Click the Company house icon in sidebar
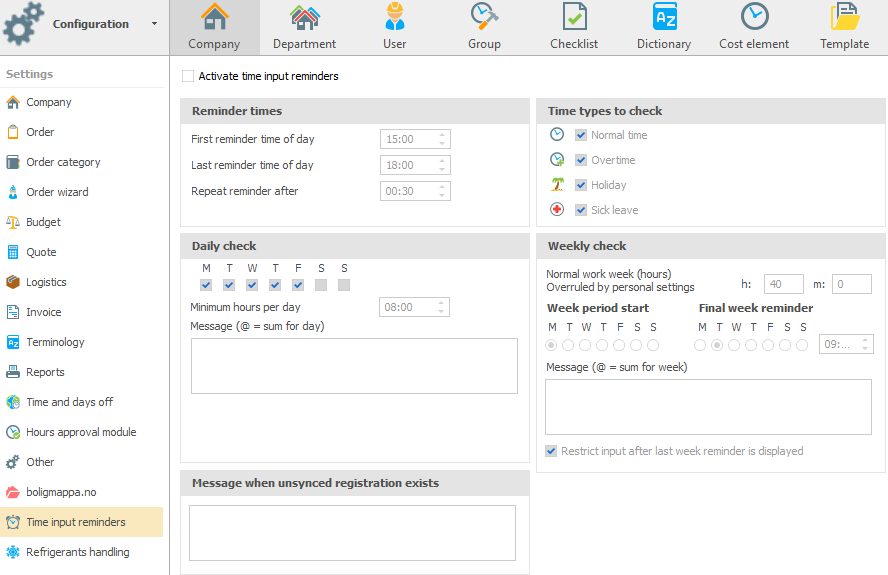Screen dimensions: 888x575 coord(13,103)
